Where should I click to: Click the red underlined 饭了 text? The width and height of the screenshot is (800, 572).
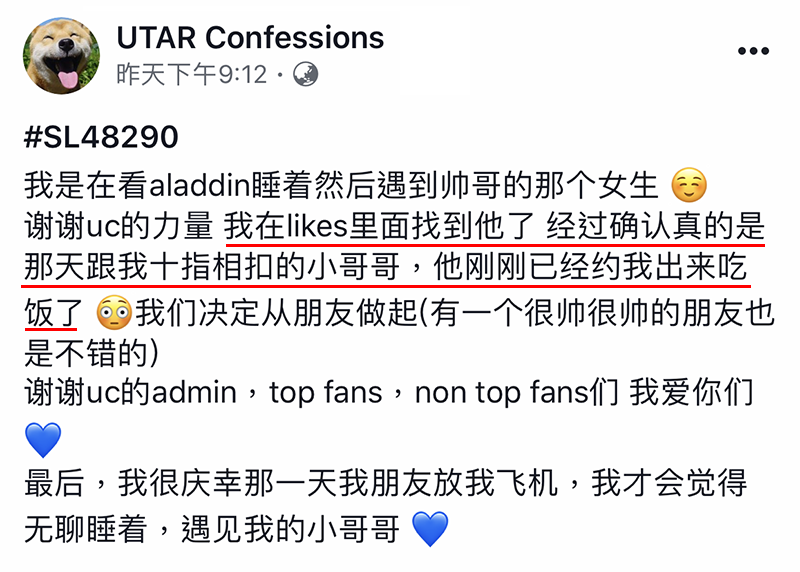pos(54,312)
